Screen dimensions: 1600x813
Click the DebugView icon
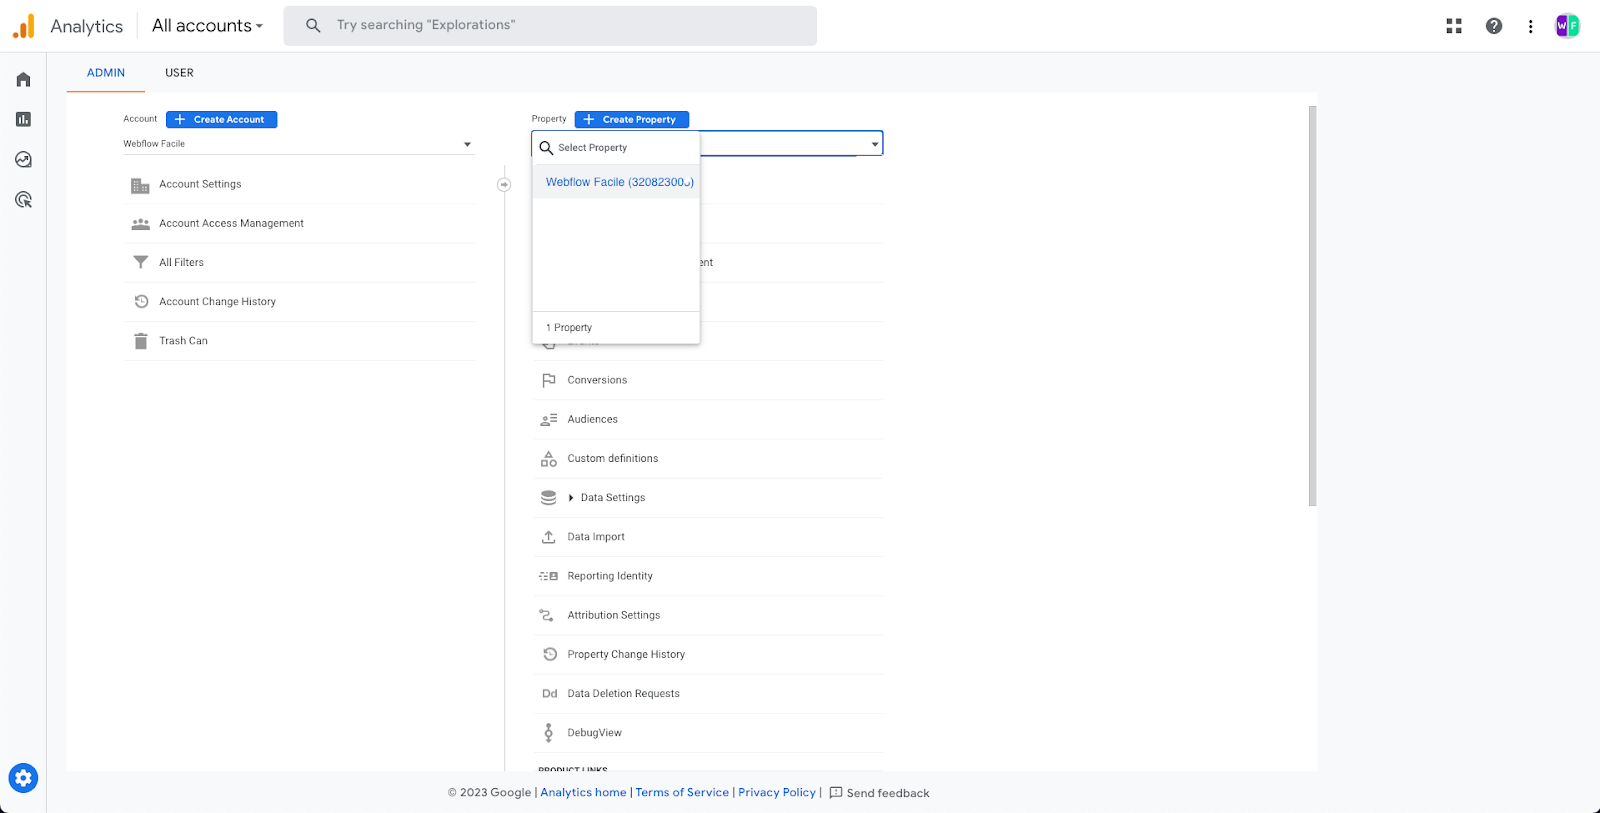tap(548, 733)
